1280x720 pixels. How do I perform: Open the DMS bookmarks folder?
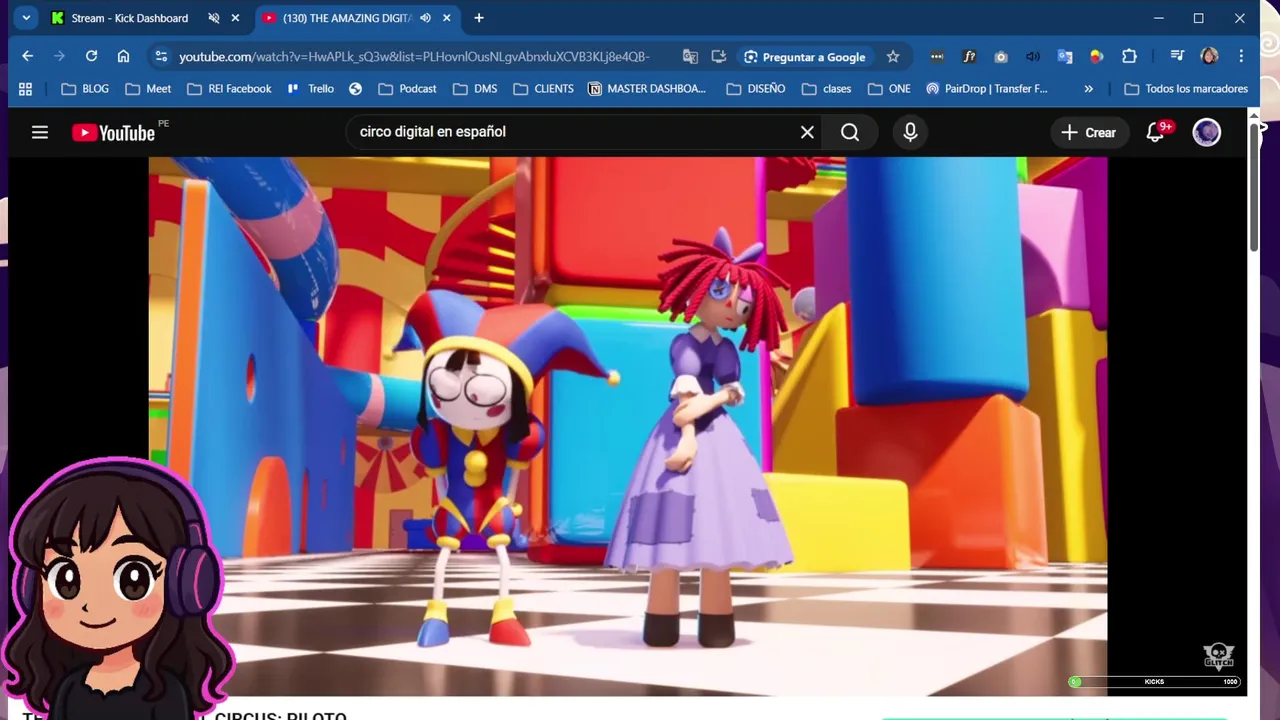pos(475,89)
